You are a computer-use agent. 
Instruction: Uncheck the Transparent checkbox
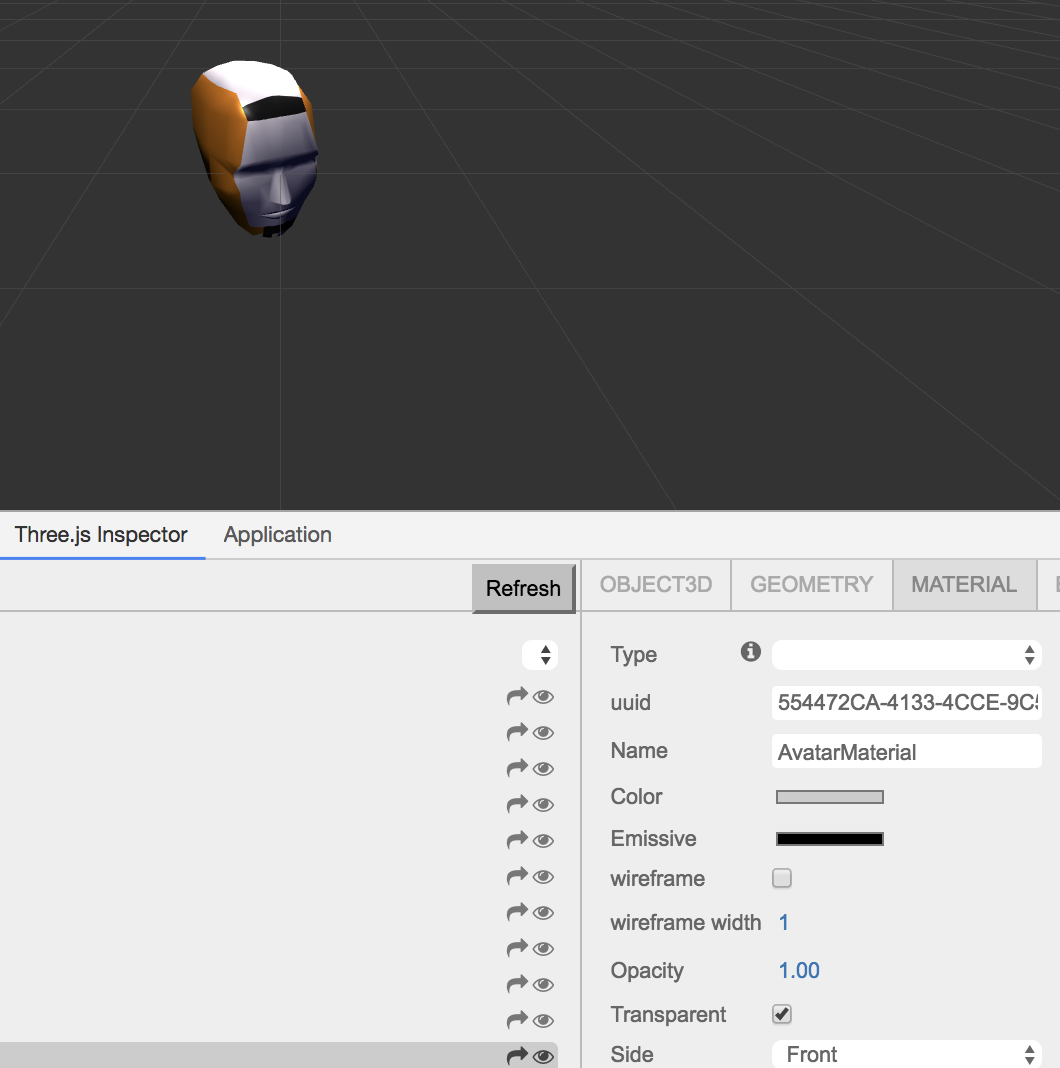781,1014
